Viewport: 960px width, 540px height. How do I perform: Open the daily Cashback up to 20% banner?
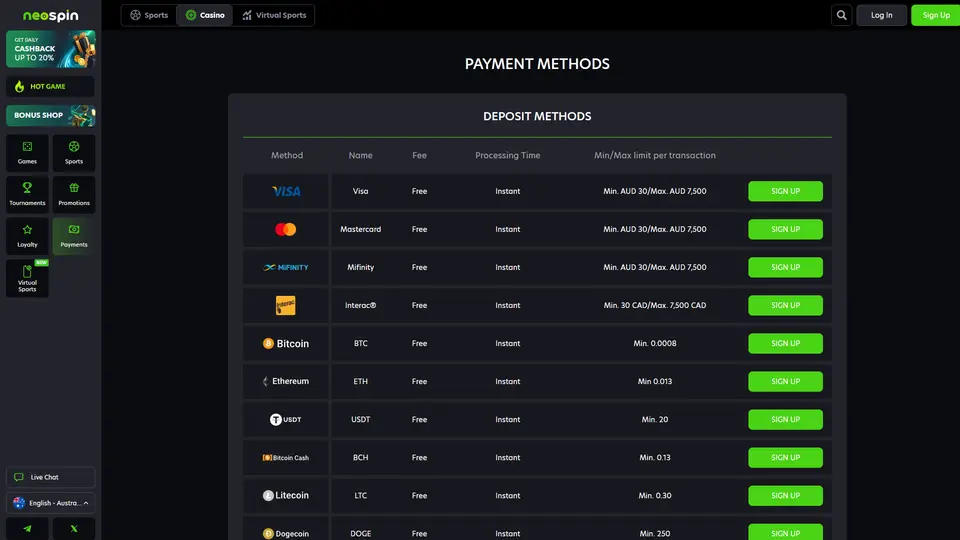tap(50, 49)
